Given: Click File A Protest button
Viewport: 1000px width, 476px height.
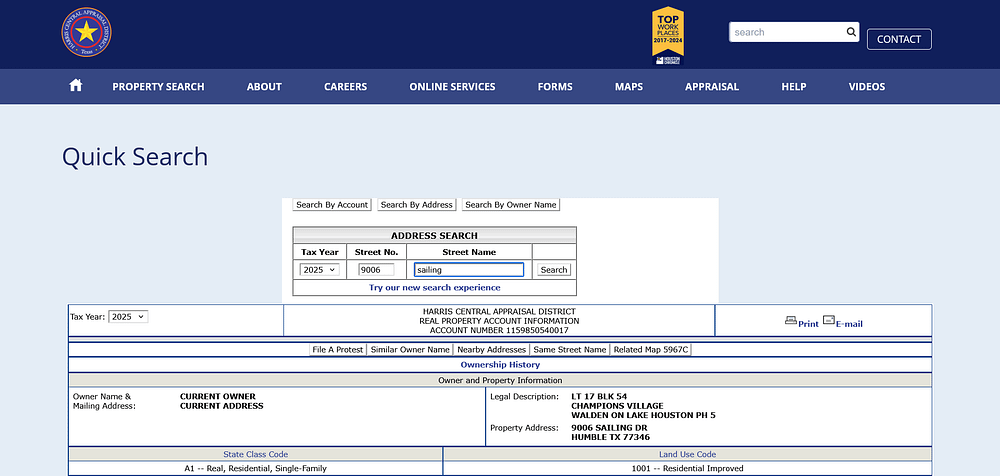Looking at the screenshot, I should coord(337,350).
